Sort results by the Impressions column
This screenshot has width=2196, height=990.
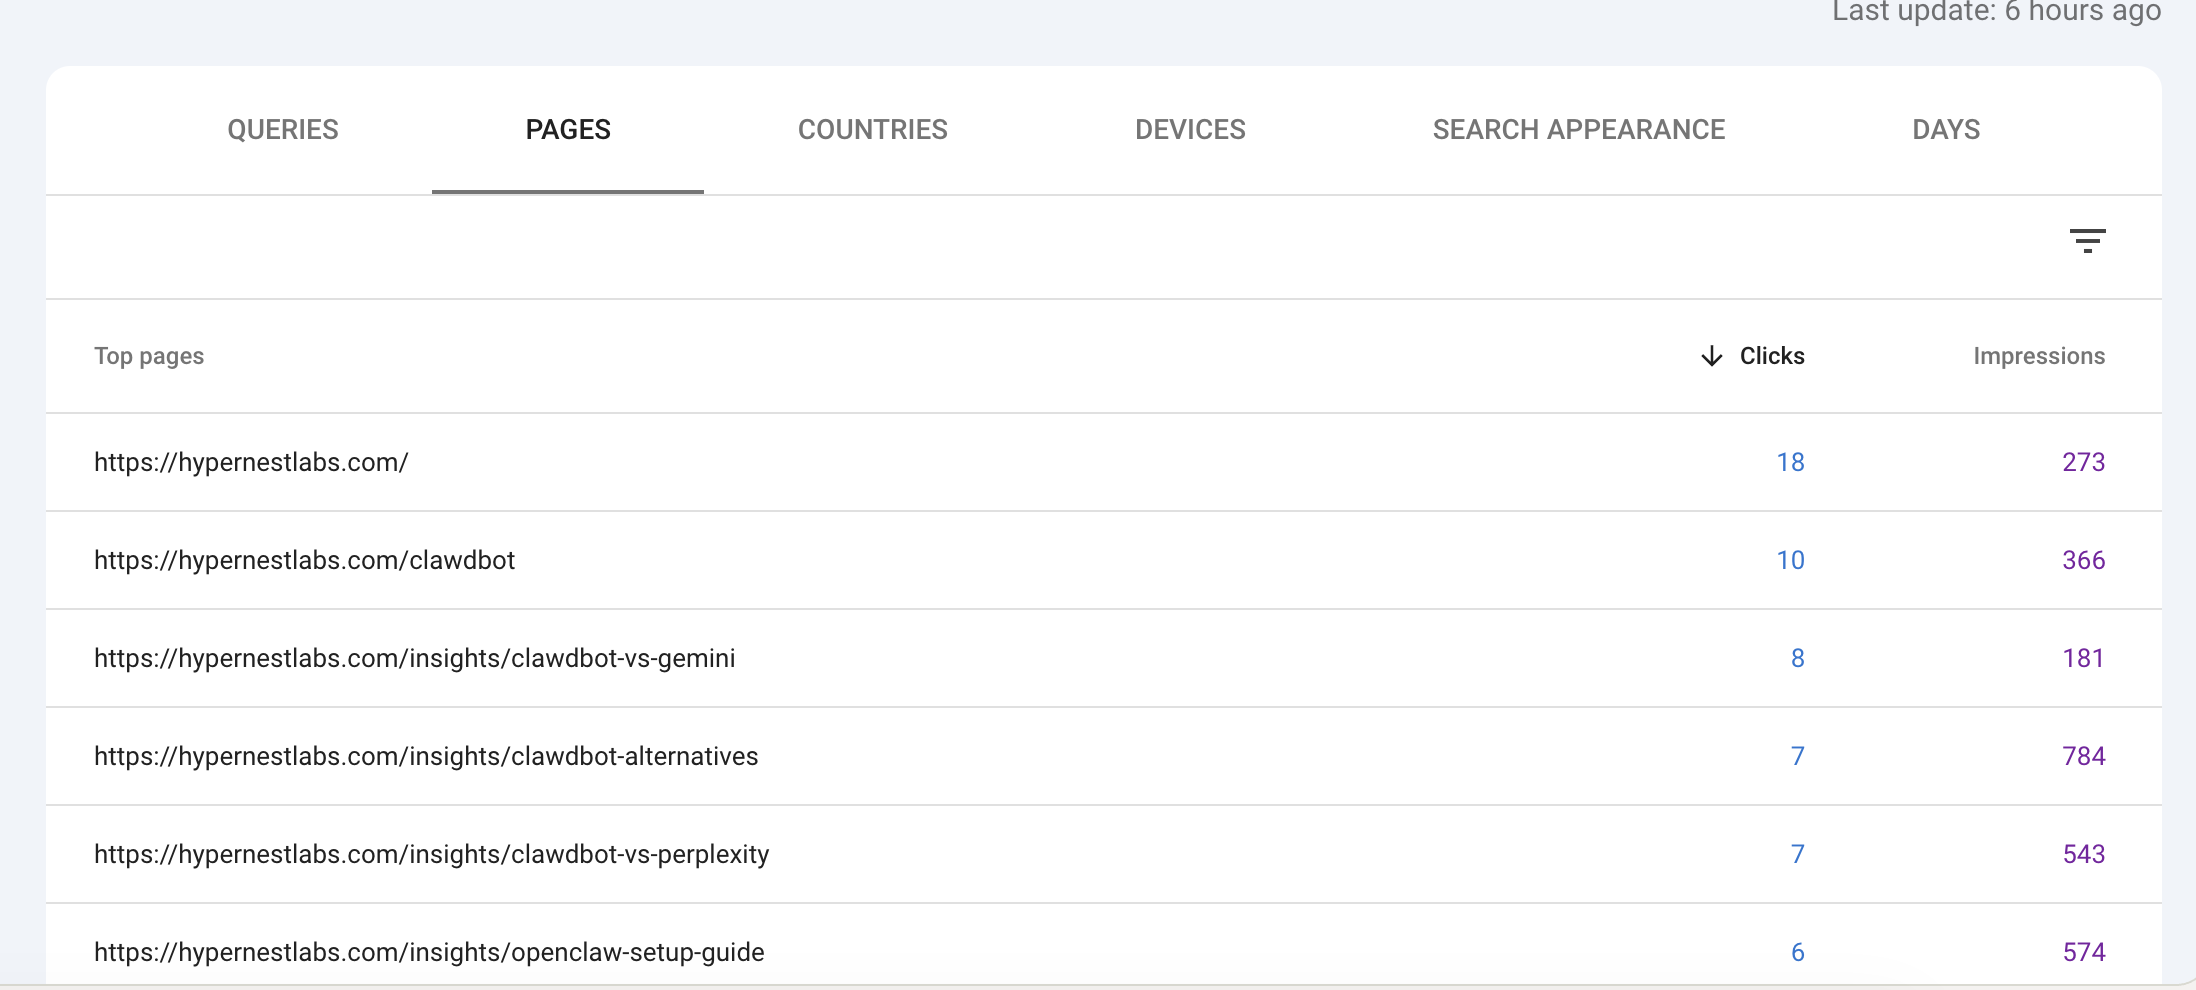click(2038, 356)
